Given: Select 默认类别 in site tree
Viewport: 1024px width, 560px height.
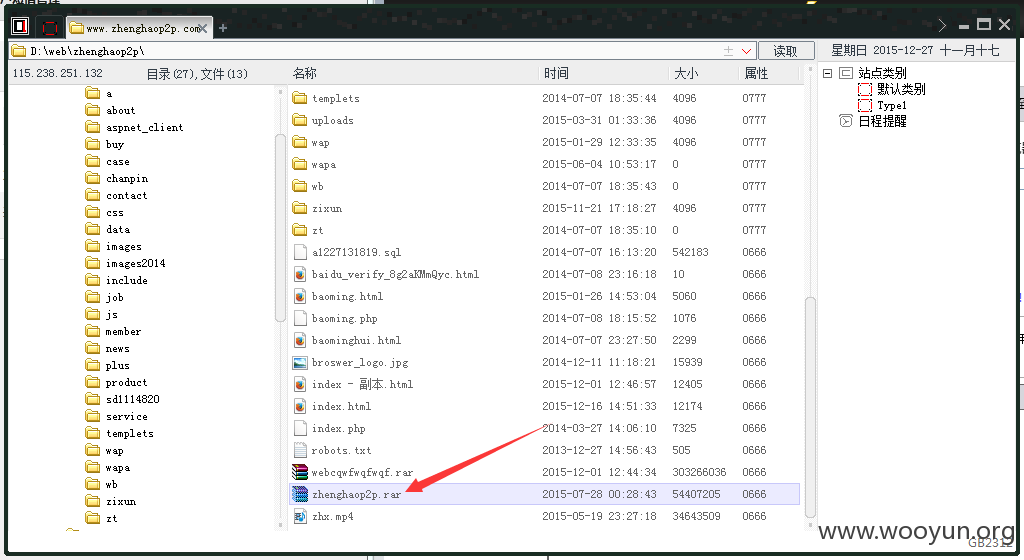Looking at the screenshot, I should point(901,89).
